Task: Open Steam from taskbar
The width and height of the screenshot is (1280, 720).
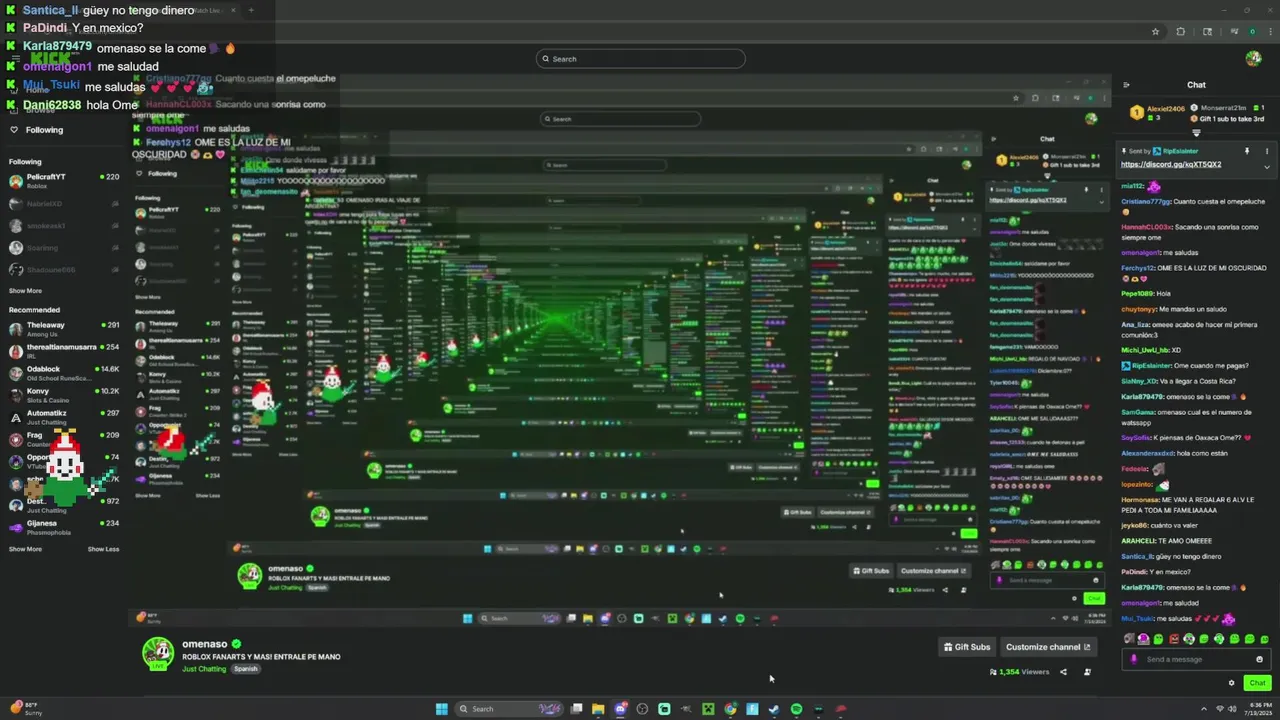Action: pyautogui.click(x=774, y=709)
